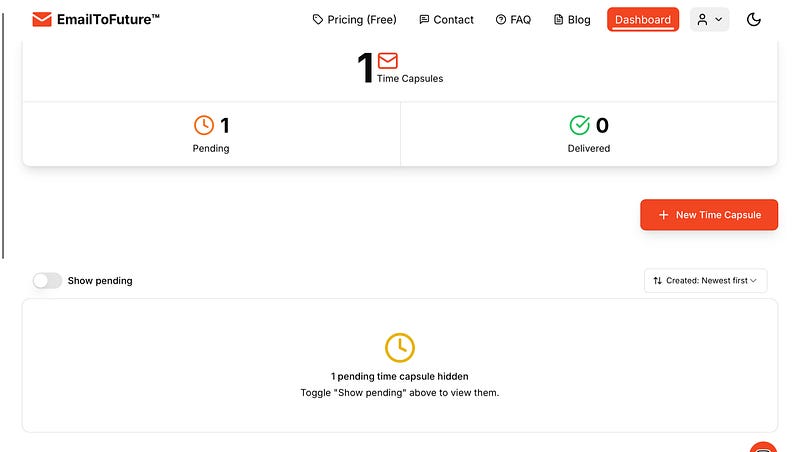Click the price tag icon beside Pricing
This screenshot has width=800, height=452.
pos(318,19)
